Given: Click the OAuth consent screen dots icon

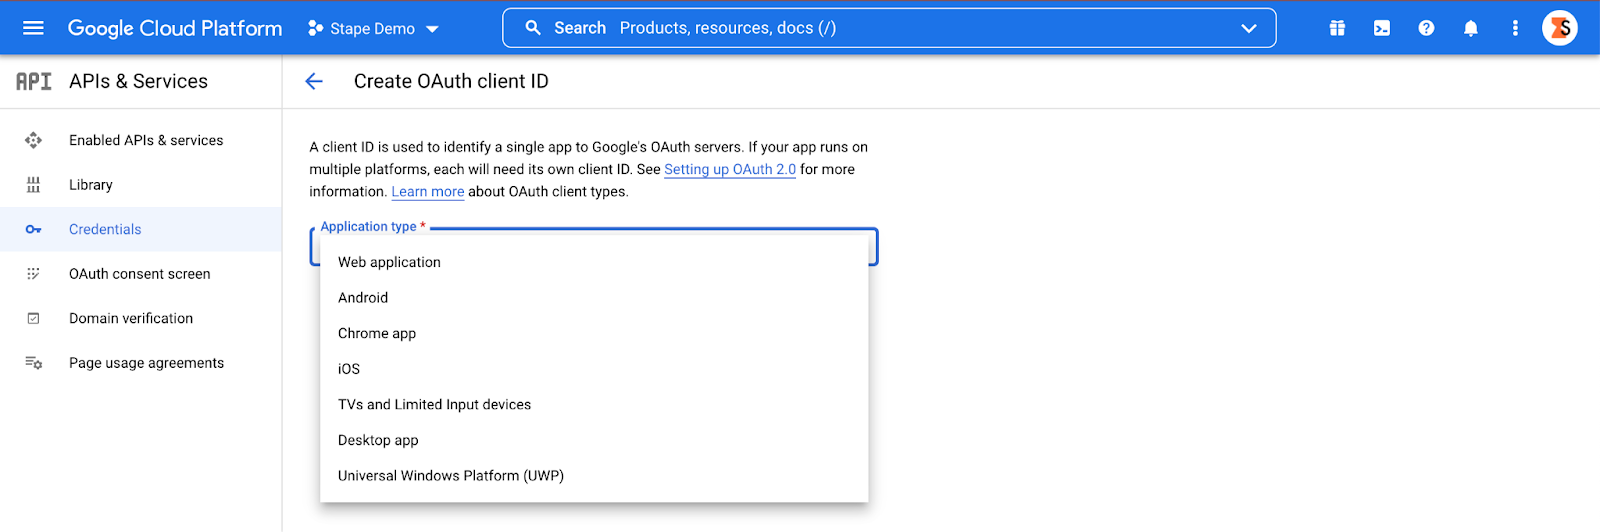Looking at the screenshot, I should point(33,274).
